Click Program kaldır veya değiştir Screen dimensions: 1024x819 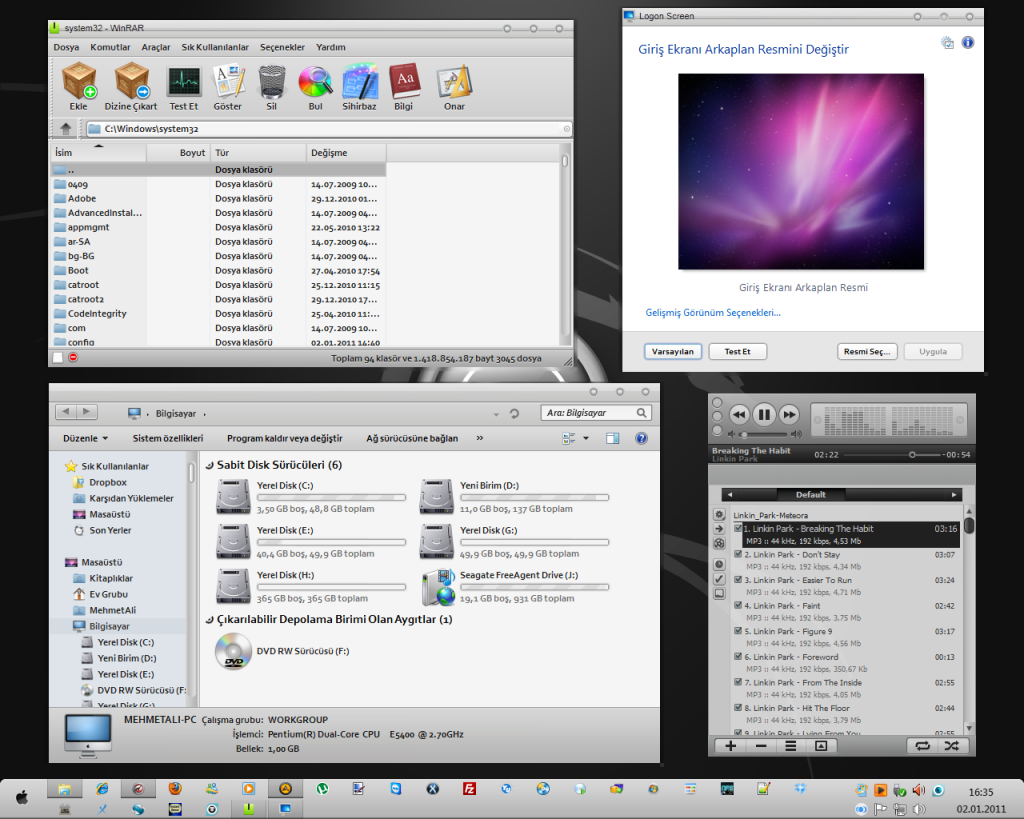[285, 438]
